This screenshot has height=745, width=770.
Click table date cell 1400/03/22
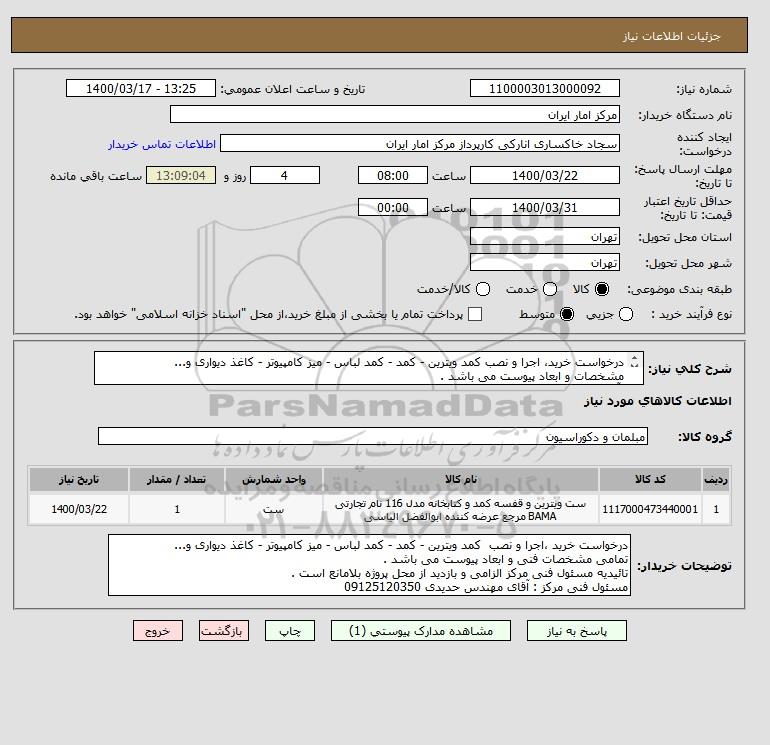79,509
